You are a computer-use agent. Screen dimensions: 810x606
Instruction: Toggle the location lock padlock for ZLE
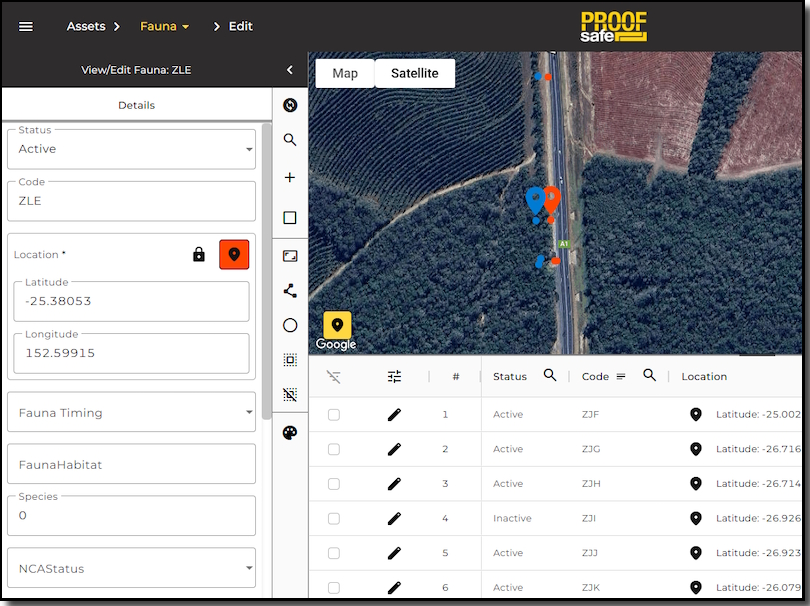click(201, 254)
